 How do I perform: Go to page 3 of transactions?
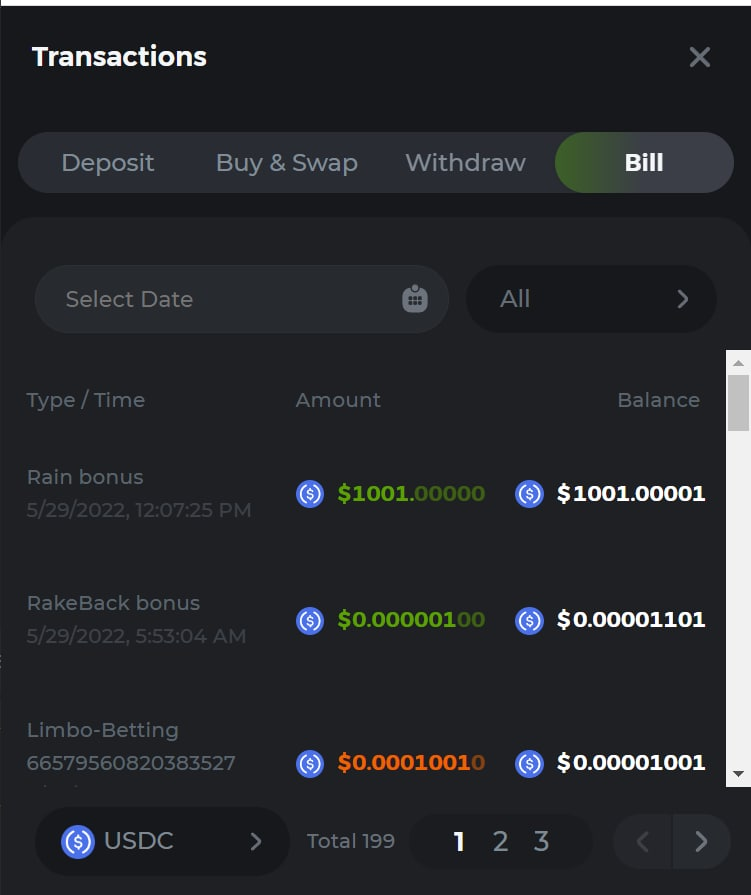tap(541, 841)
